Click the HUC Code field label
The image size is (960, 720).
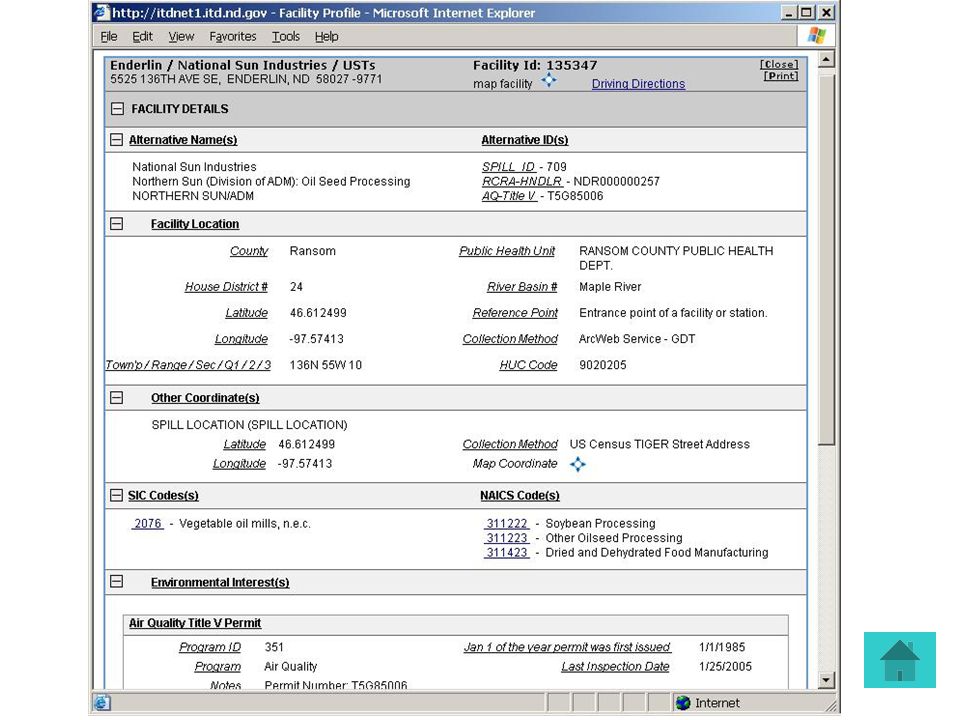(x=528, y=366)
